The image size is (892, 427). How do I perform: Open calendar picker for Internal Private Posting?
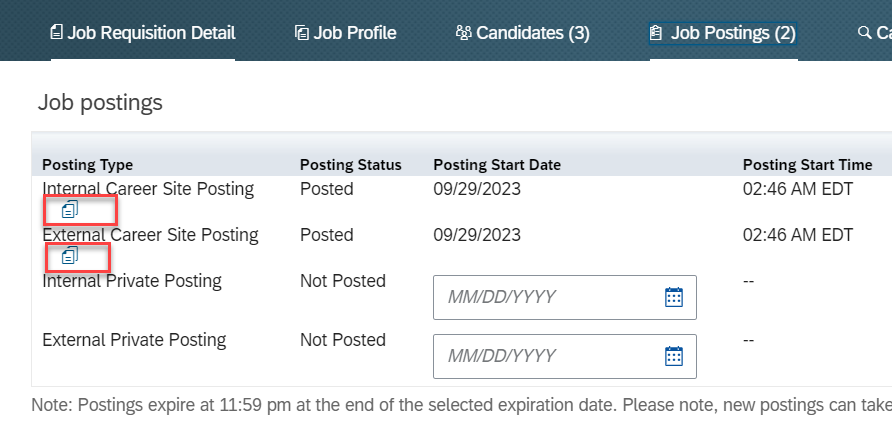click(674, 297)
